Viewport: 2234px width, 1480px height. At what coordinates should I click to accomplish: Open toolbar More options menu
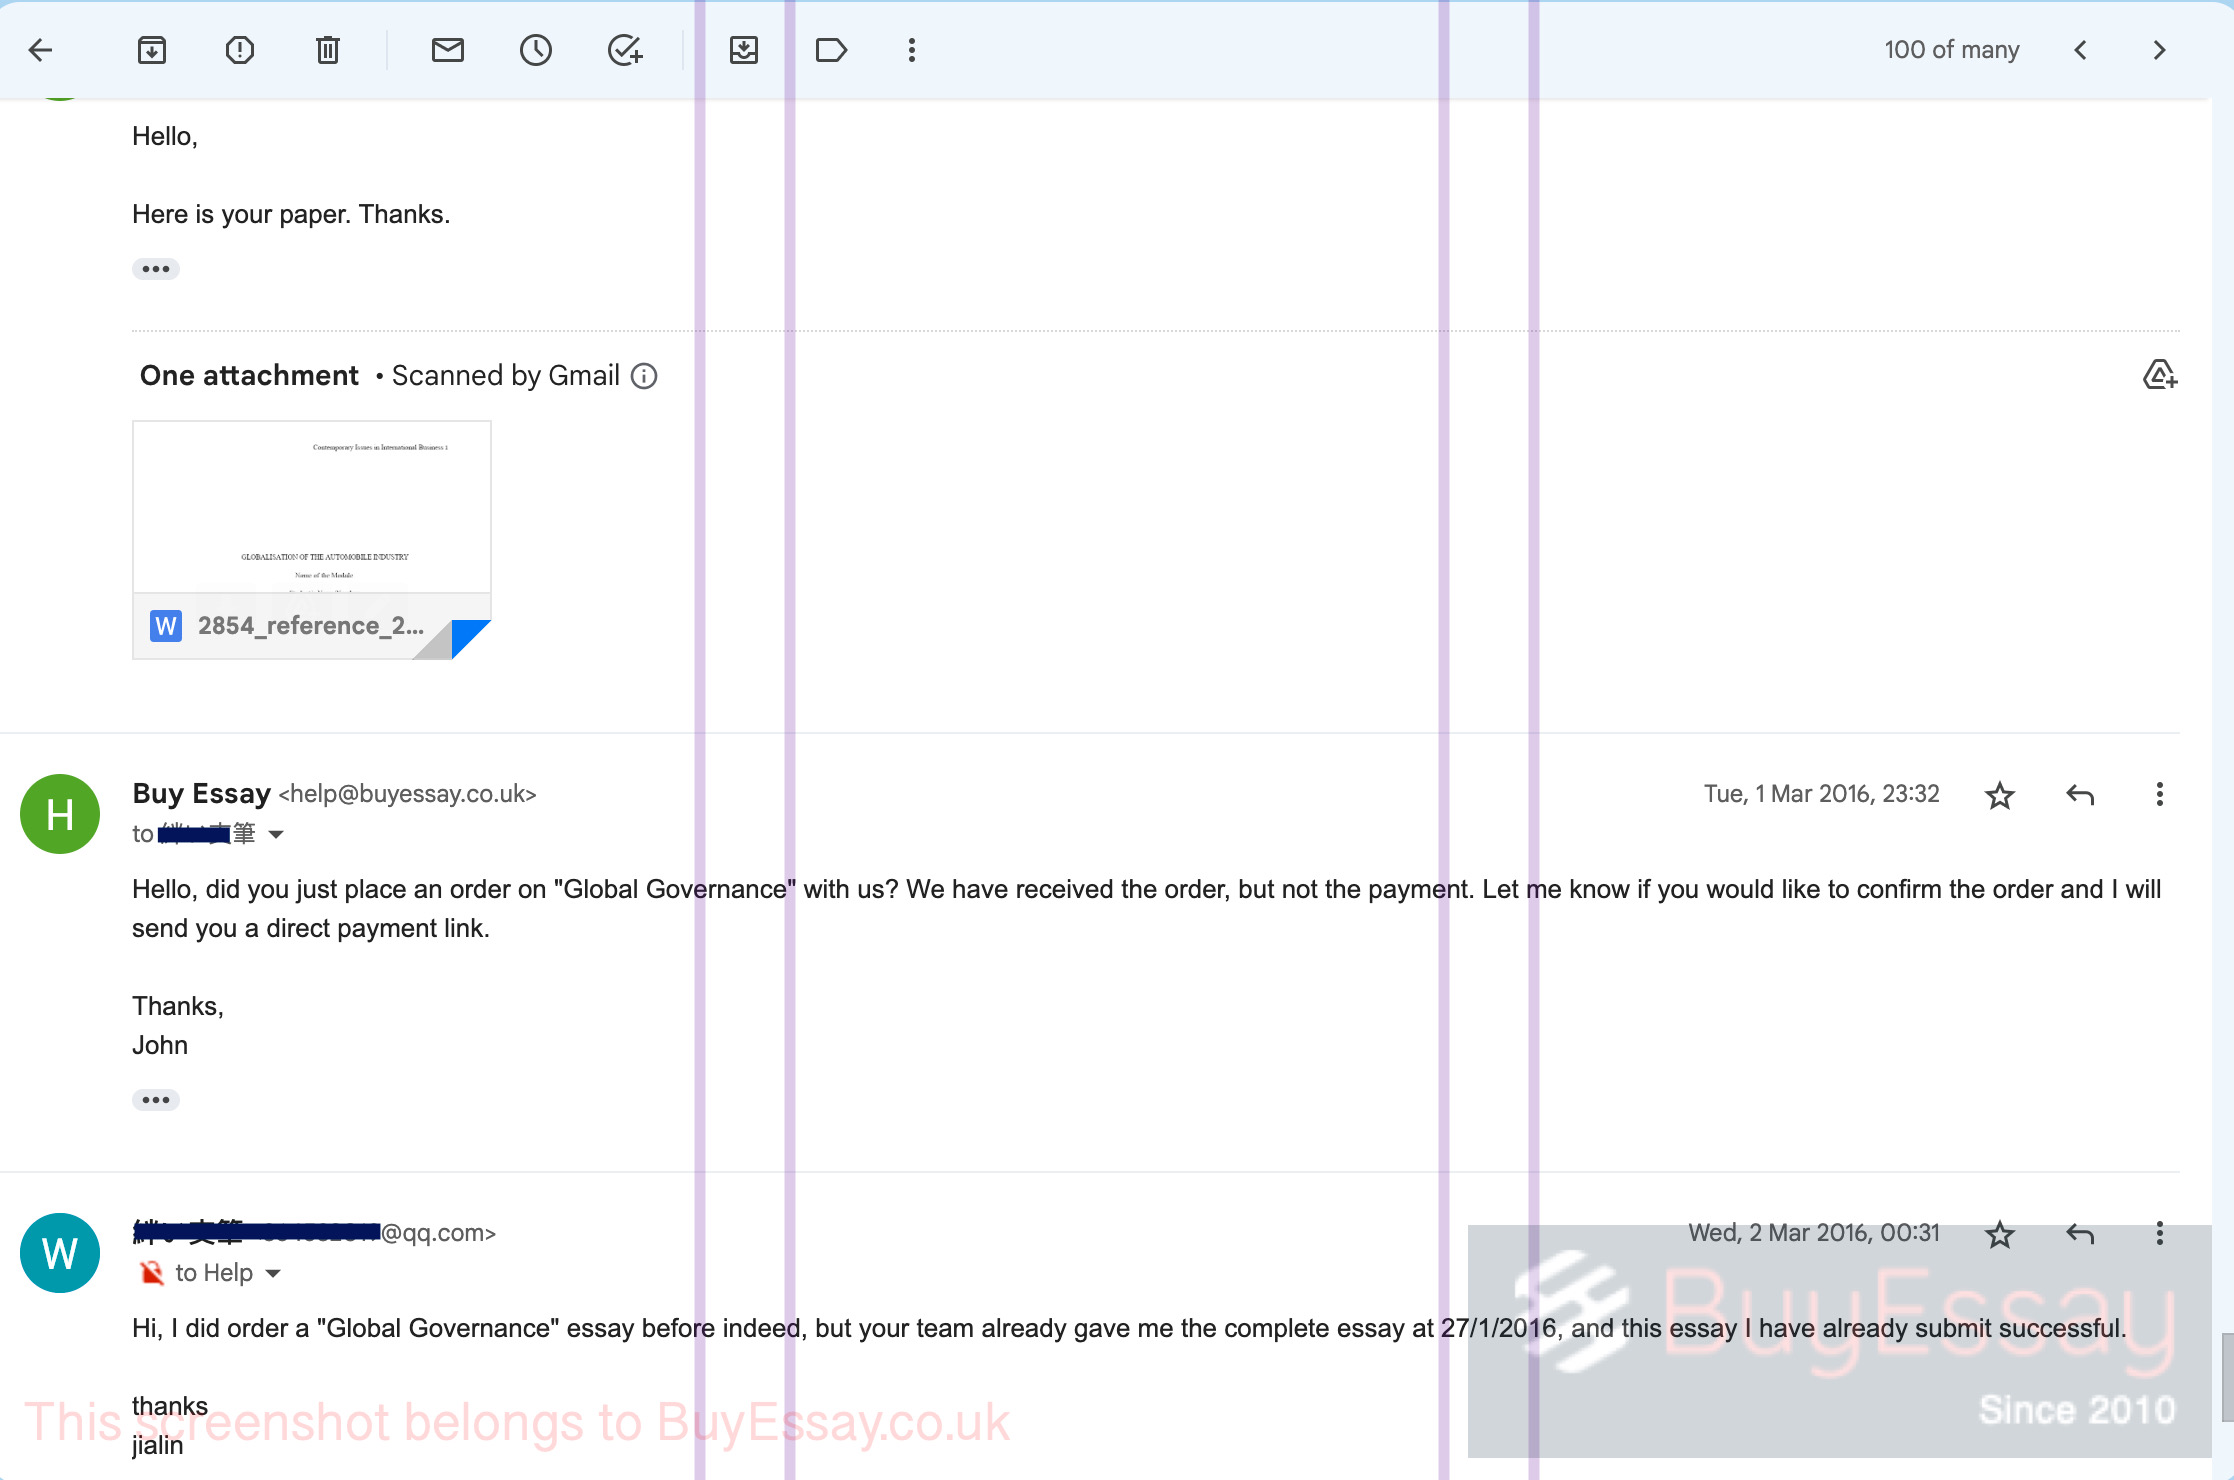[x=912, y=50]
